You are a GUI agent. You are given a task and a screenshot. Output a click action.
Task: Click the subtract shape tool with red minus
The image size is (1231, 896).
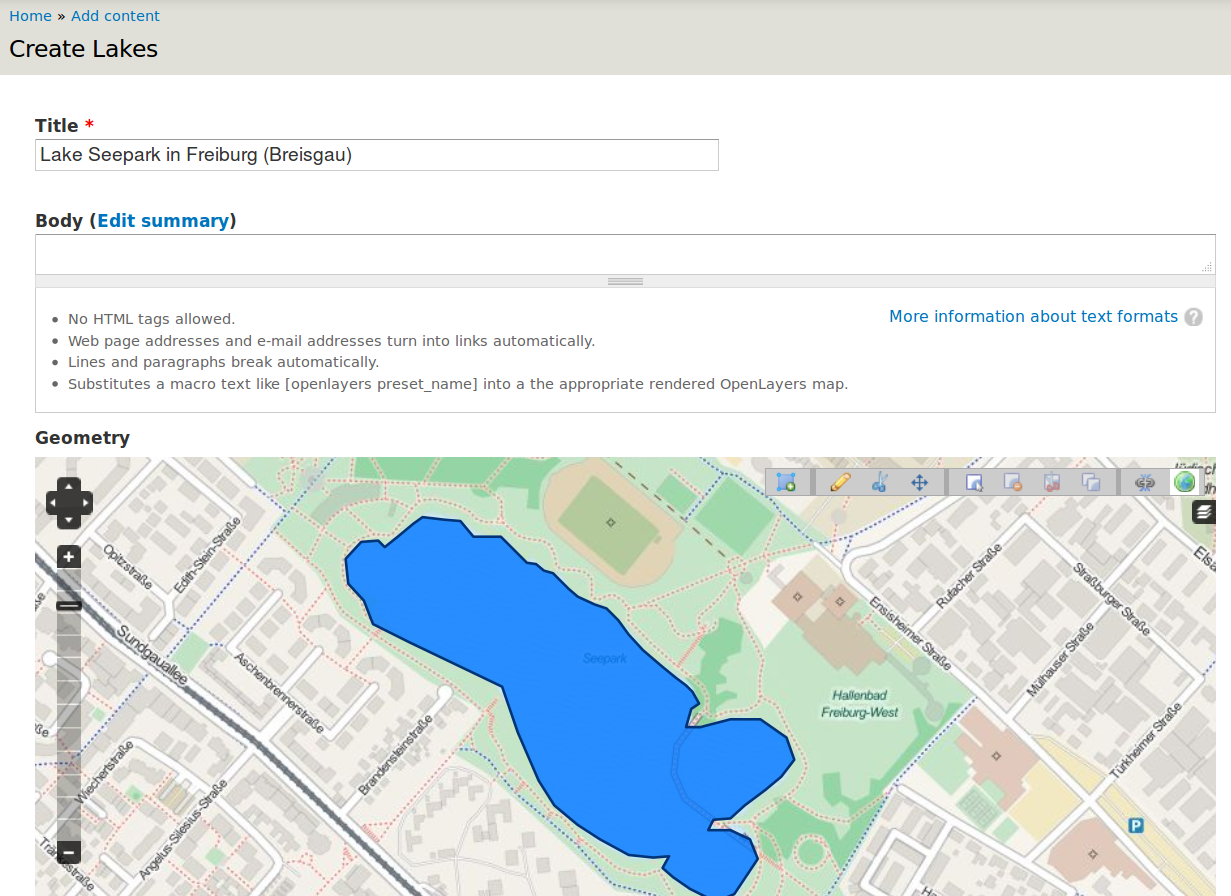[1012, 482]
